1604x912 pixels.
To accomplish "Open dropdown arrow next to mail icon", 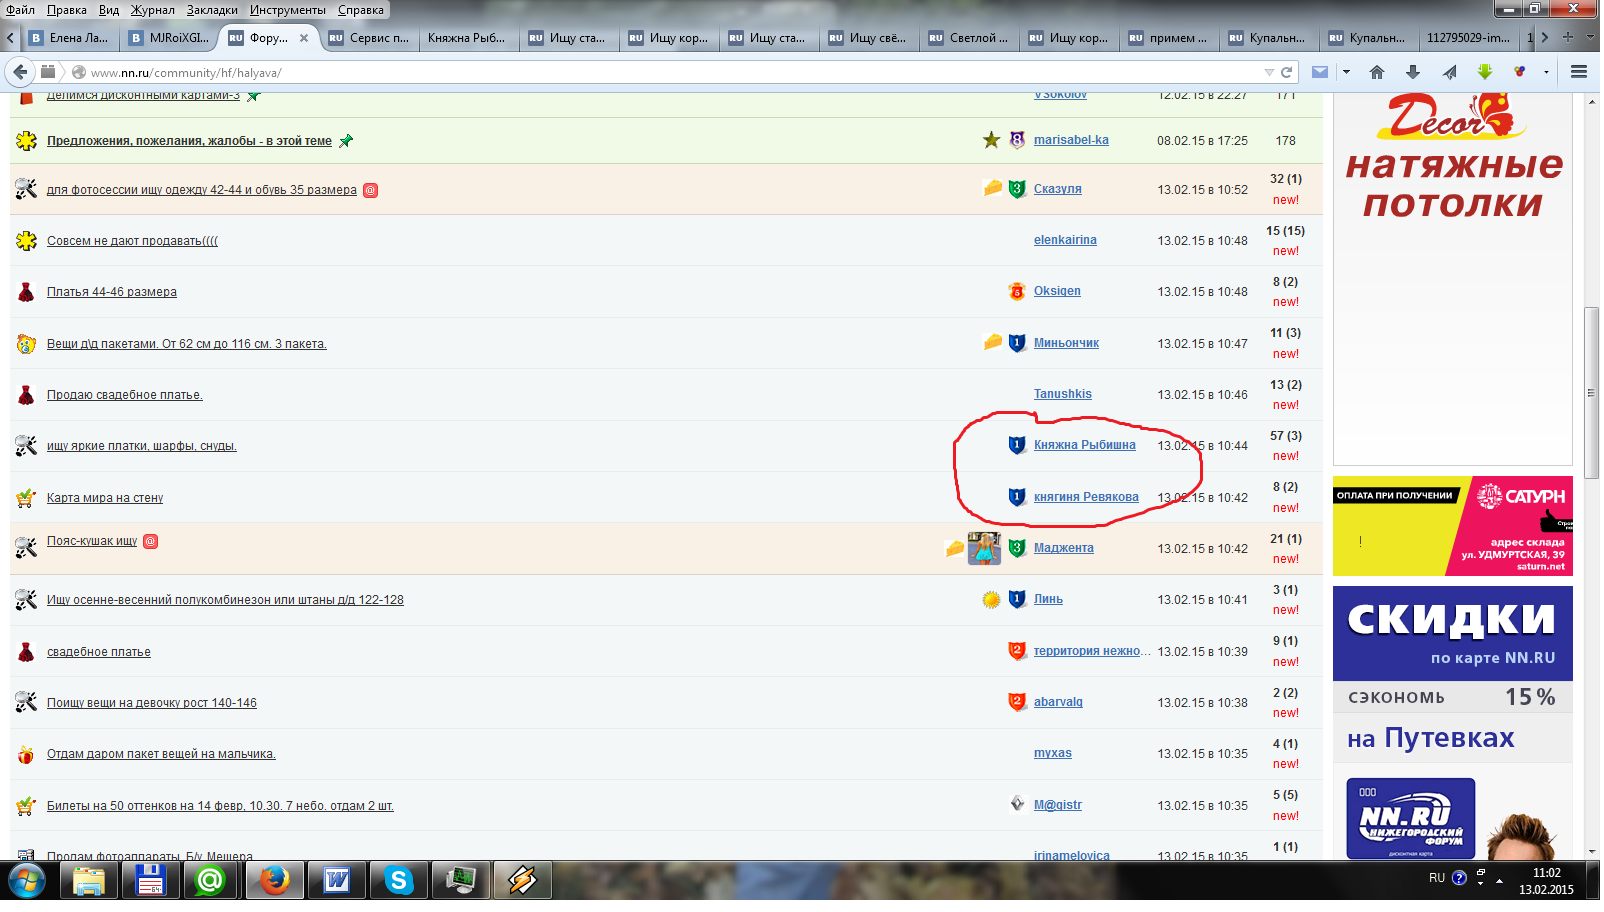I will click(x=1346, y=72).
